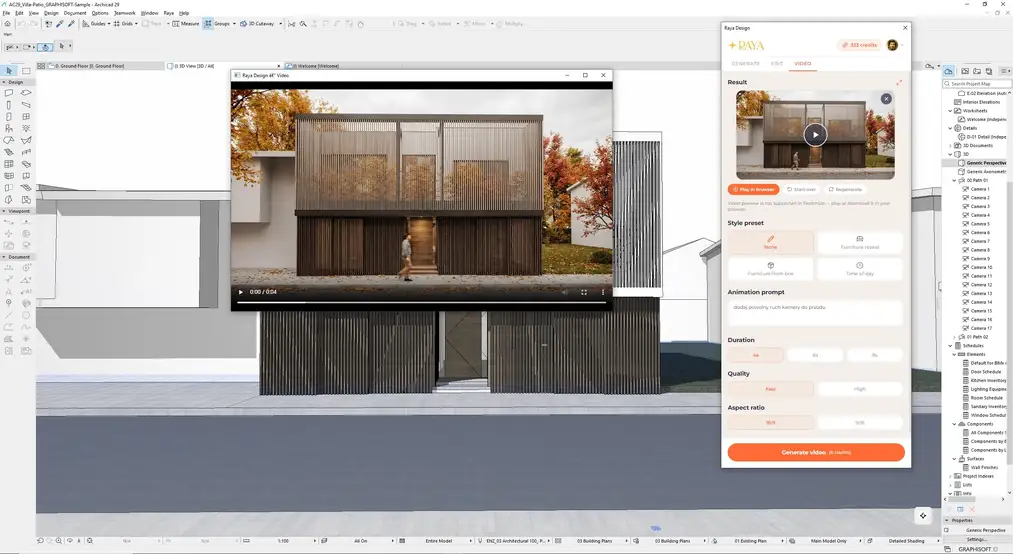This screenshot has height=554, width=1013.
Task: Collapse the Worksheets tree node
Action: 950,110
